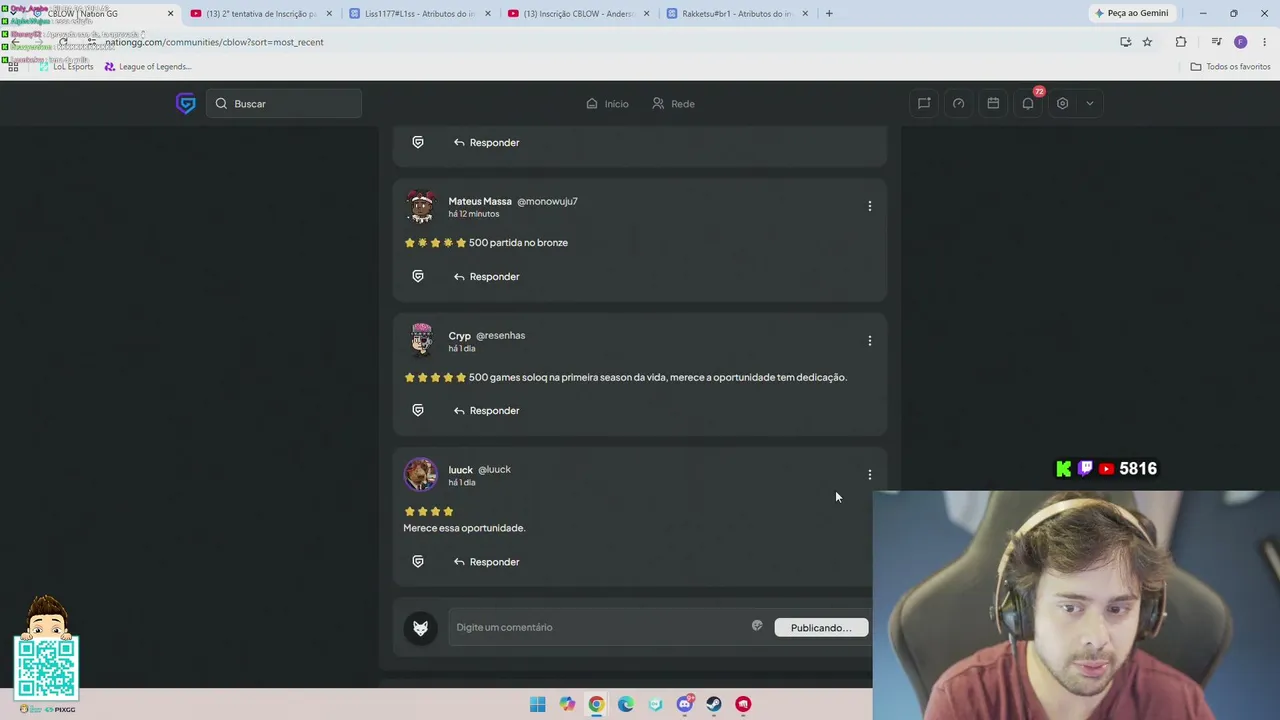Image resolution: width=1280 pixels, height=720 pixels.
Task: Open Cryp's profile avatar
Action: (x=421, y=340)
